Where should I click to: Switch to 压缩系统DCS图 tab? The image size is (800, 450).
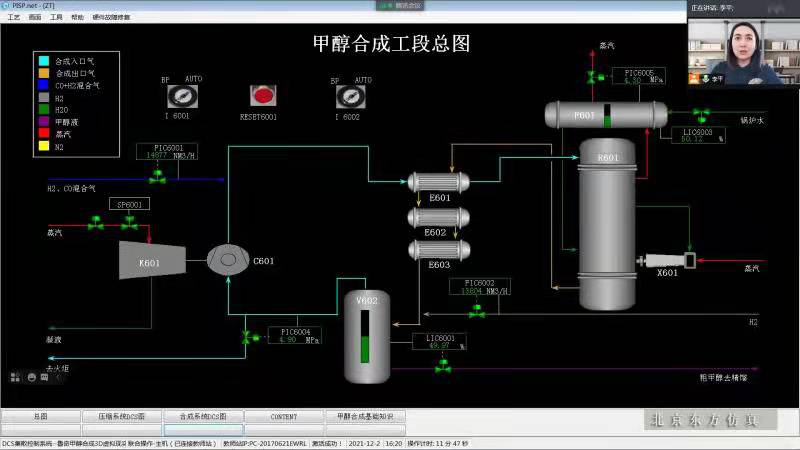[x=122, y=416]
